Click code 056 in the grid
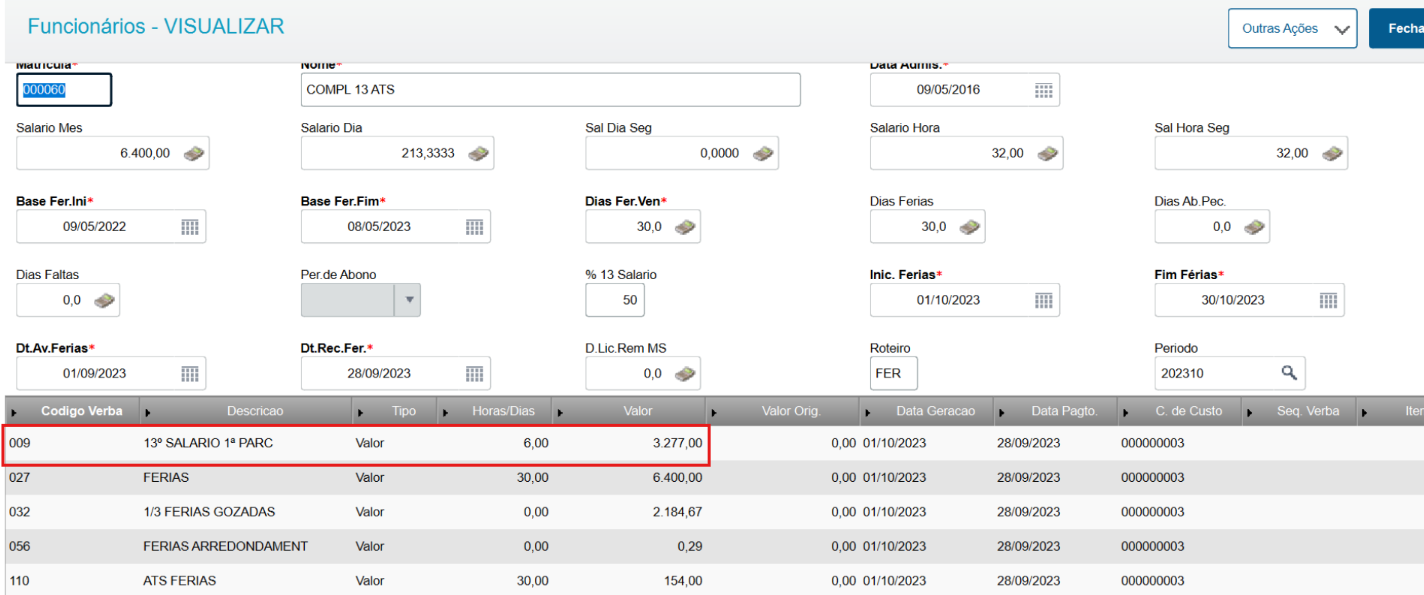1424x595 pixels. [x=19, y=546]
